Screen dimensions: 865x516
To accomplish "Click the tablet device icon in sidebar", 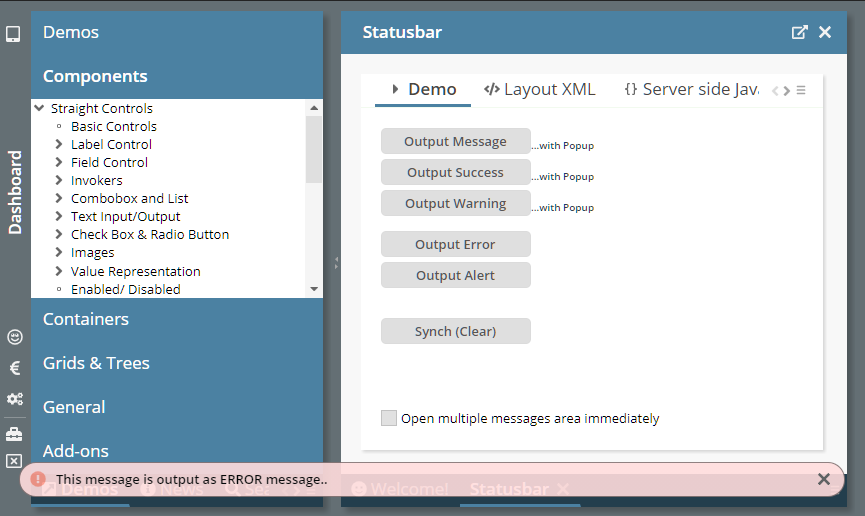I will (x=13, y=34).
